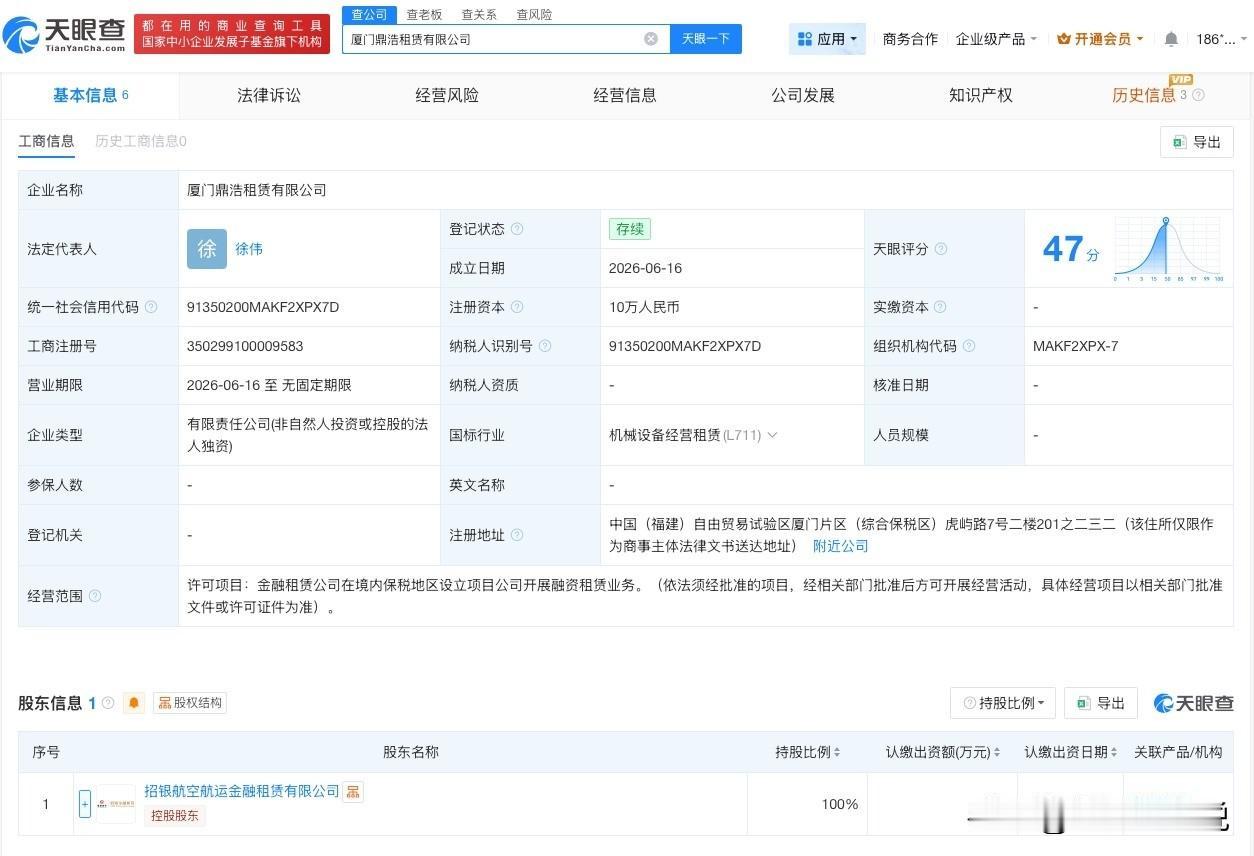Click help icon next to 统一社会信用代码
The image size is (1254, 856).
click(x=151, y=307)
